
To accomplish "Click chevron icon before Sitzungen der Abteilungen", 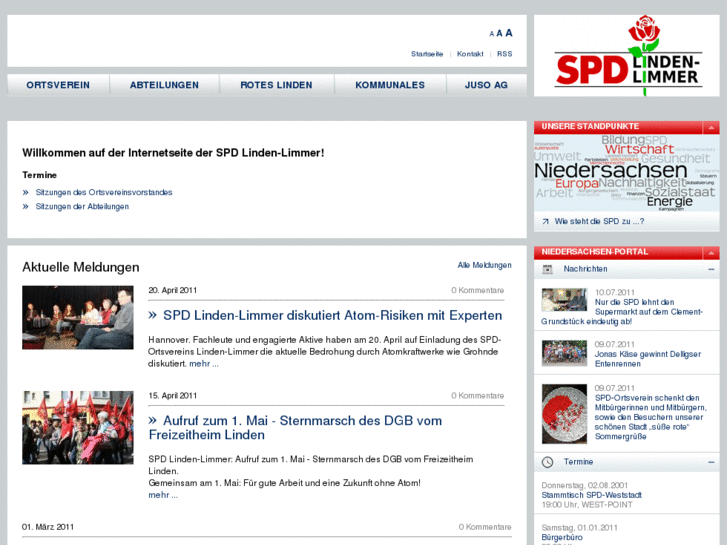I will (x=26, y=207).
